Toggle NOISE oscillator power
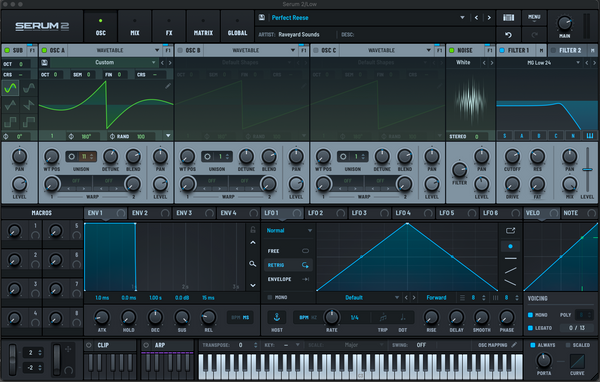 (452, 50)
